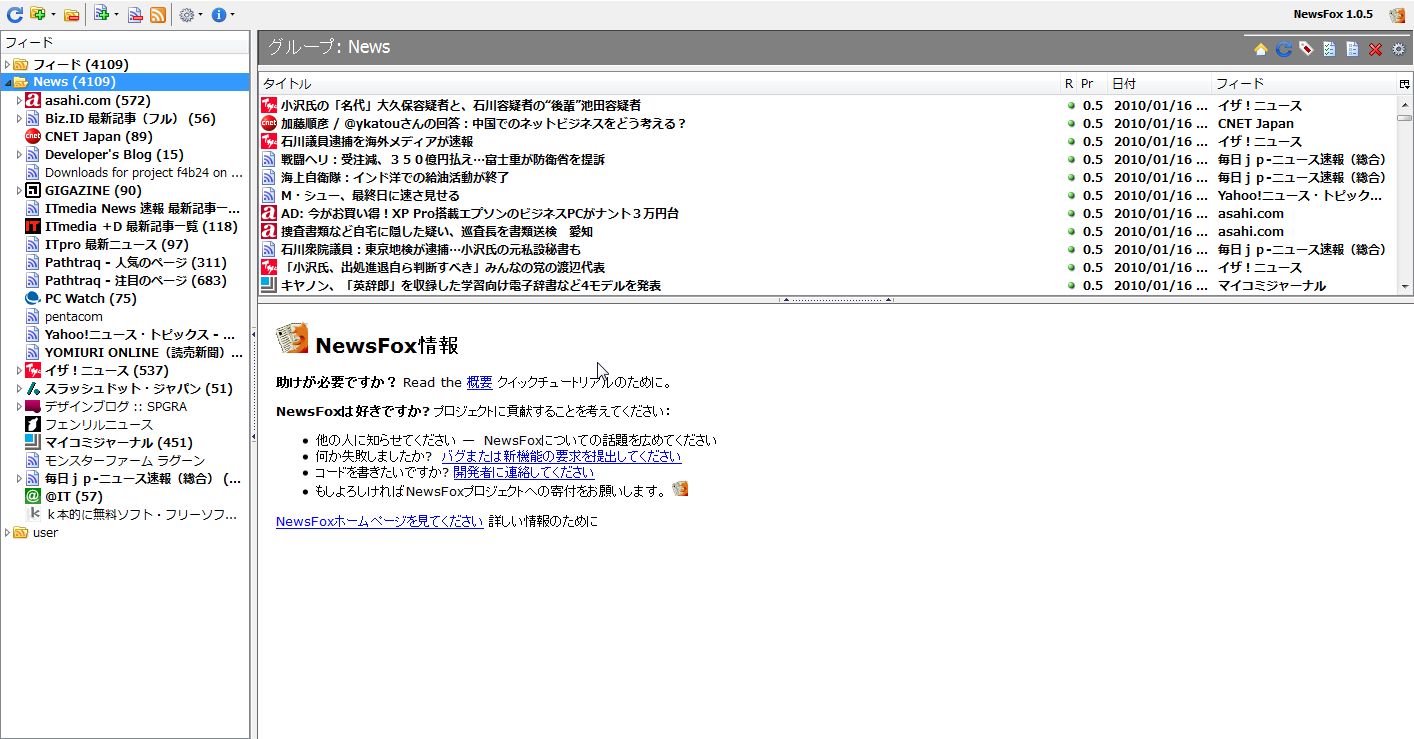Click the blue info icon in toolbar

tap(218, 14)
